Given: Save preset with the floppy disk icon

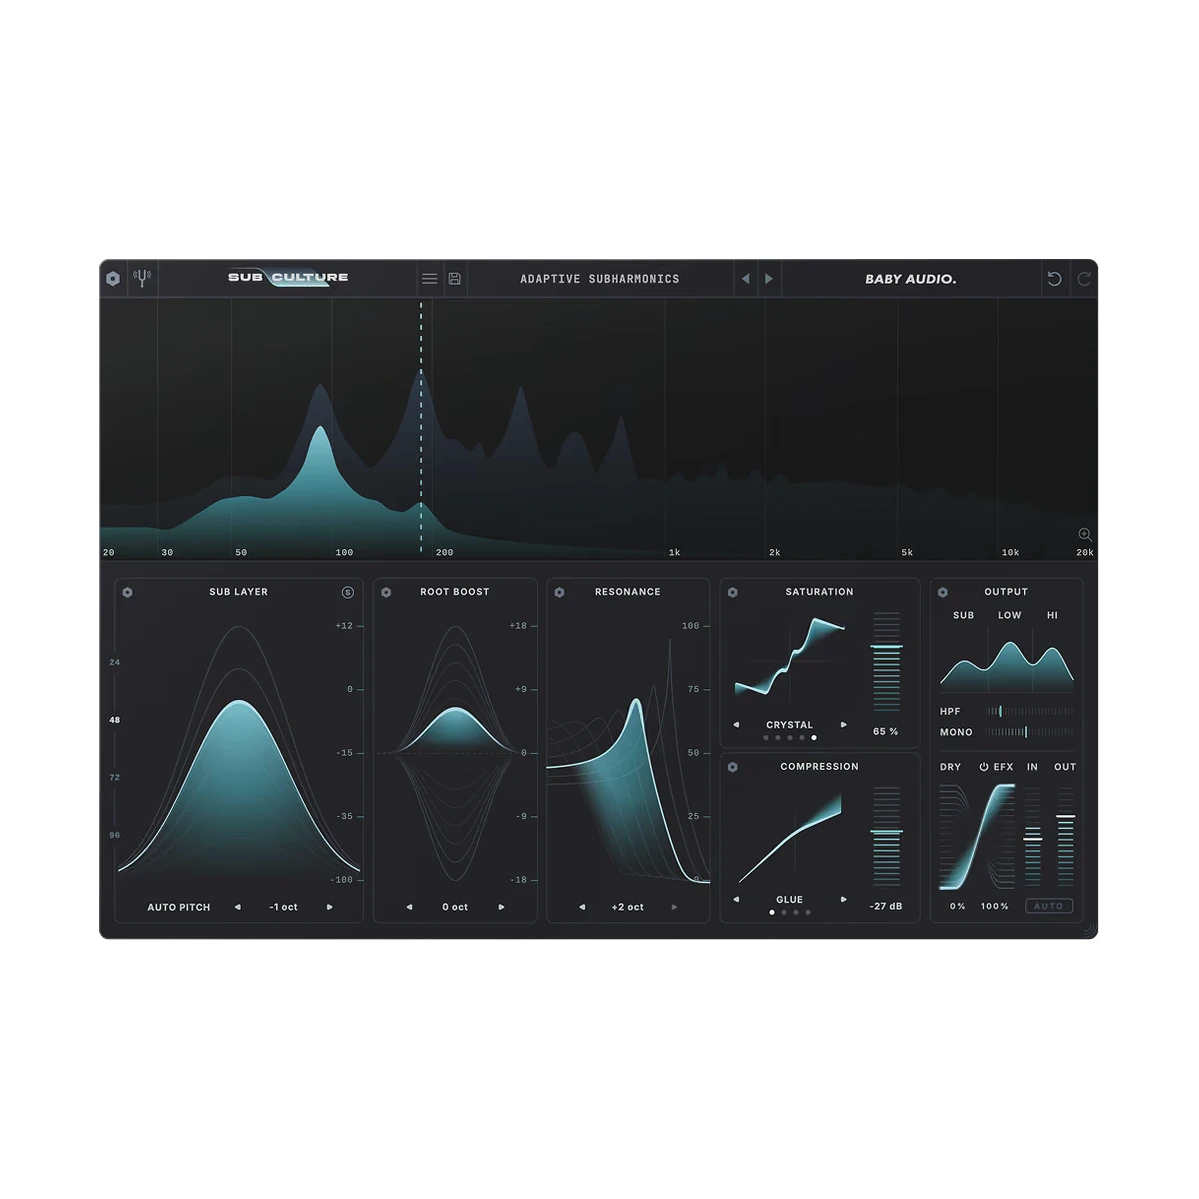Looking at the screenshot, I should tap(454, 279).
